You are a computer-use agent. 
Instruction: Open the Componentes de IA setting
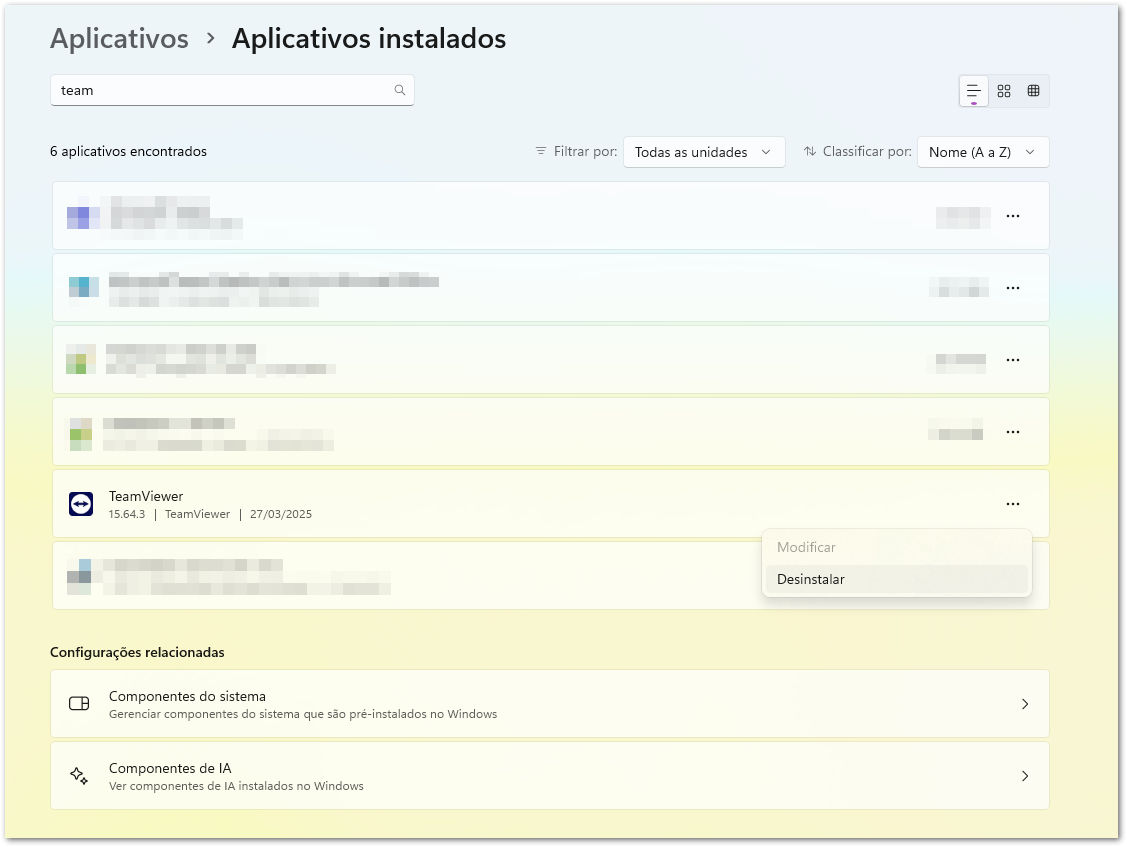[550, 776]
